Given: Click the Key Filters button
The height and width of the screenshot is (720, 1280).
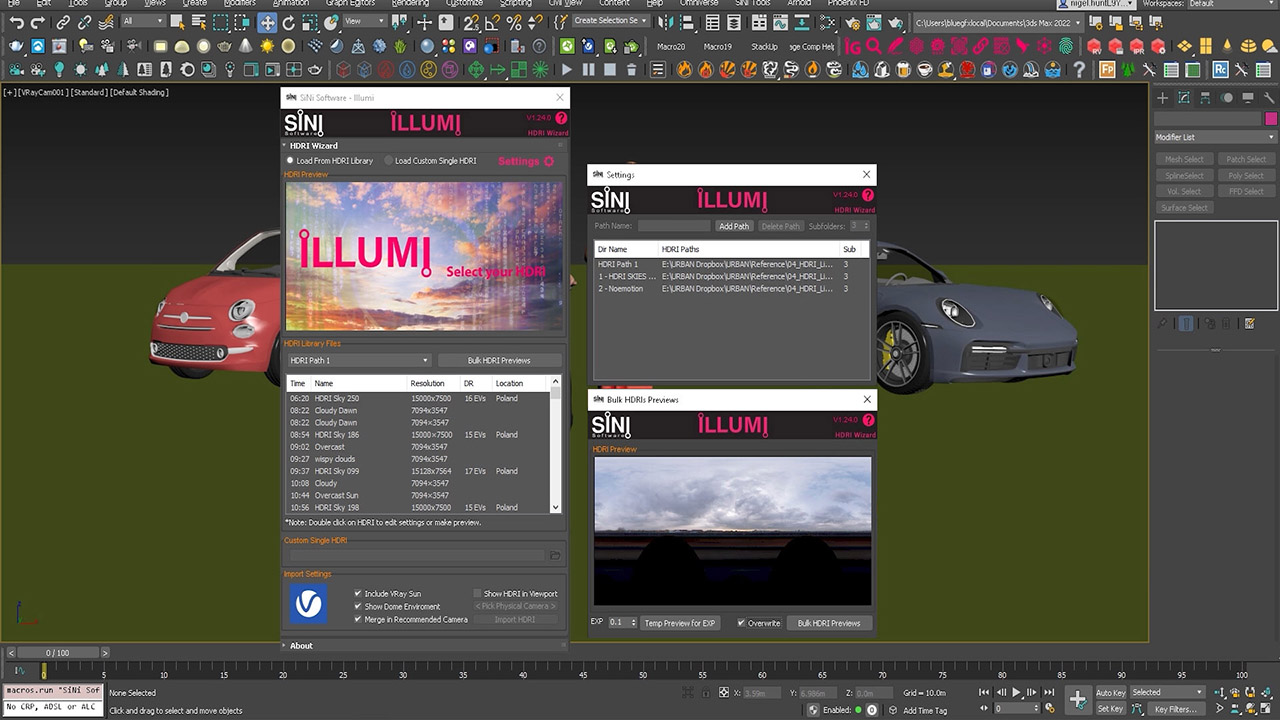Looking at the screenshot, I should (x=1175, y=709).
